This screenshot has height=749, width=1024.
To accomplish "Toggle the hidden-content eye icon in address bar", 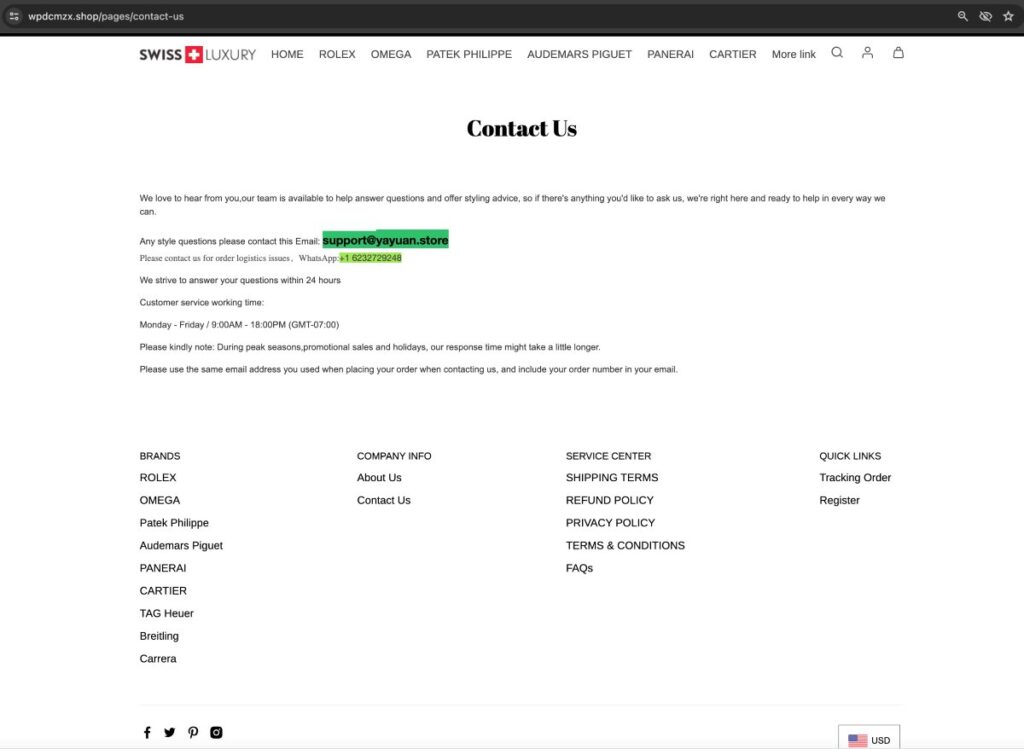I will (985, 16).
